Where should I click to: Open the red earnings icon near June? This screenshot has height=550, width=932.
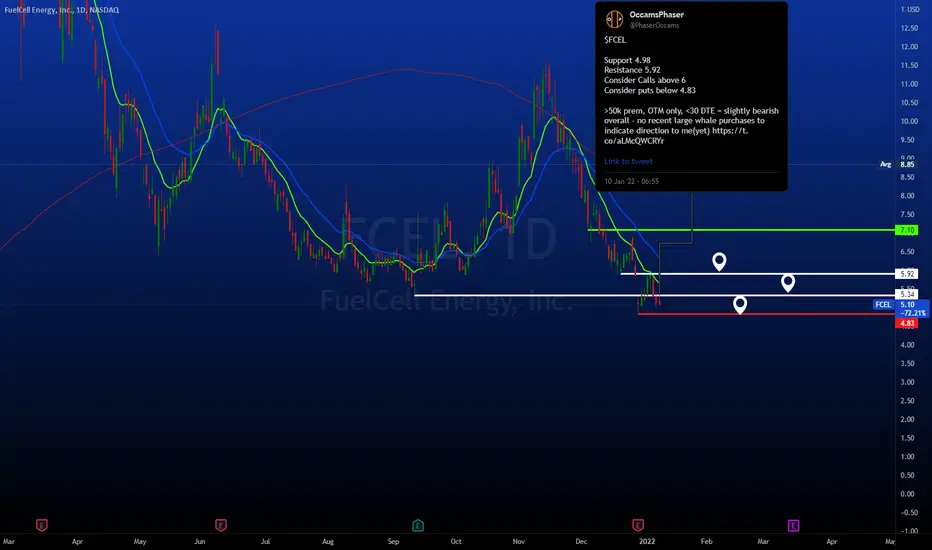point(221,525)
